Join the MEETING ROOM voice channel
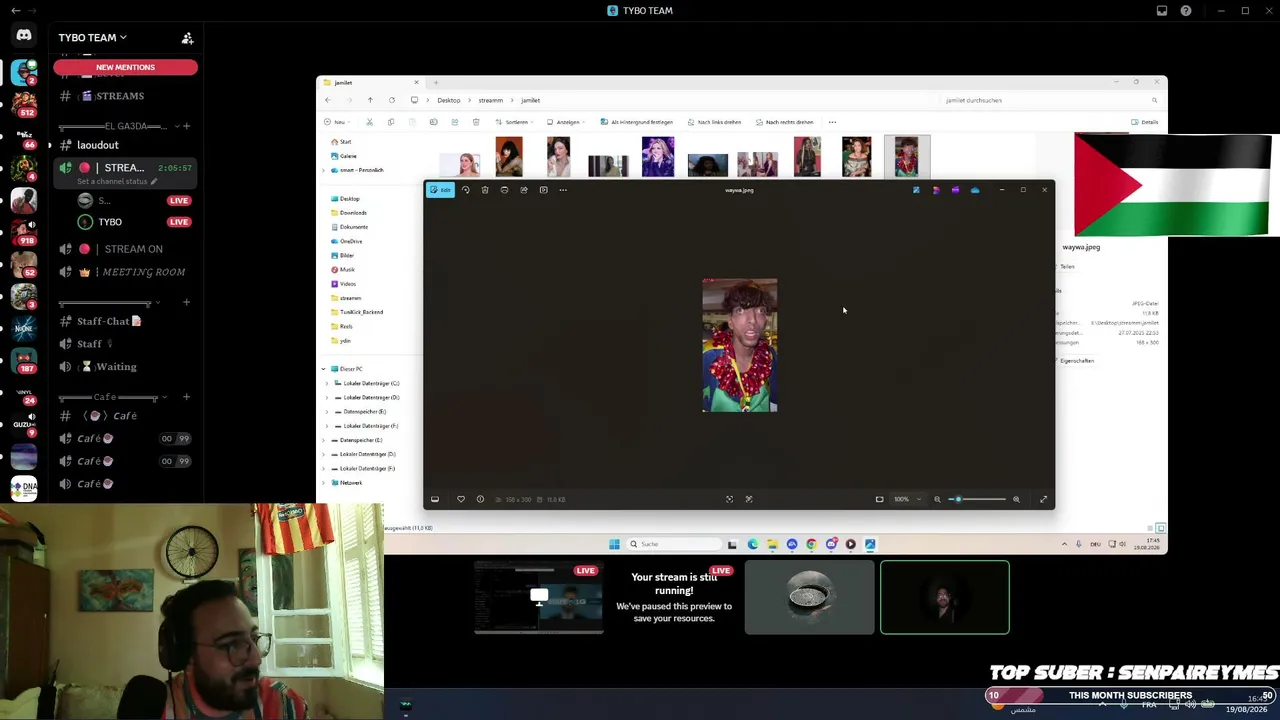1280x720 pixels. point(125,272)
